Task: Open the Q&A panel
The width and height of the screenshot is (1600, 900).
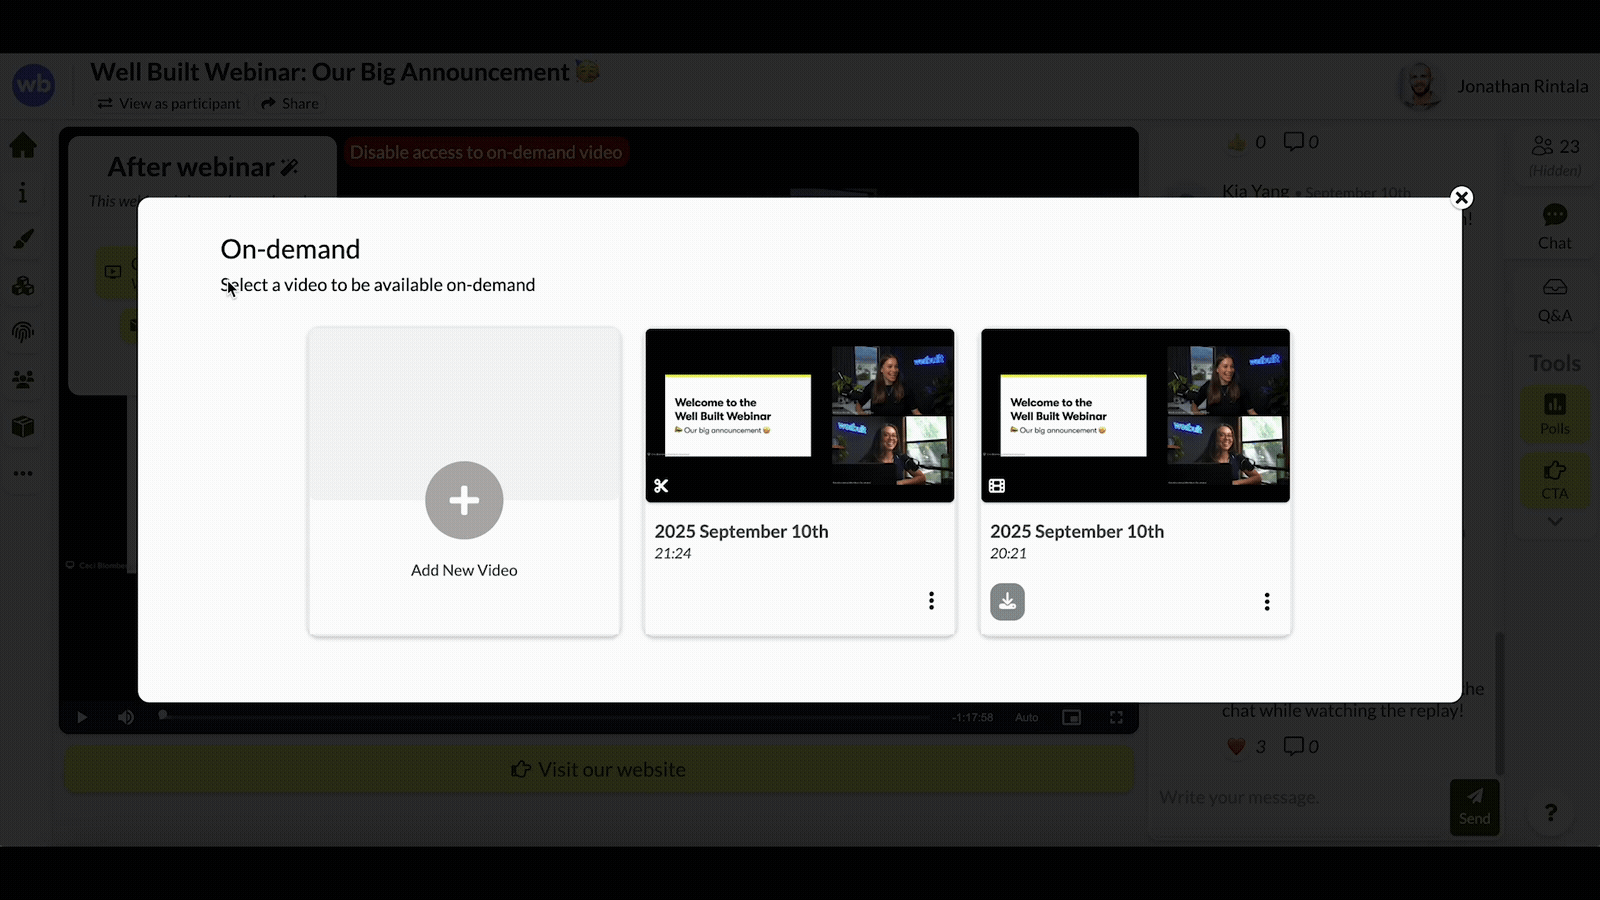Action: click(x=1554, y=297)
